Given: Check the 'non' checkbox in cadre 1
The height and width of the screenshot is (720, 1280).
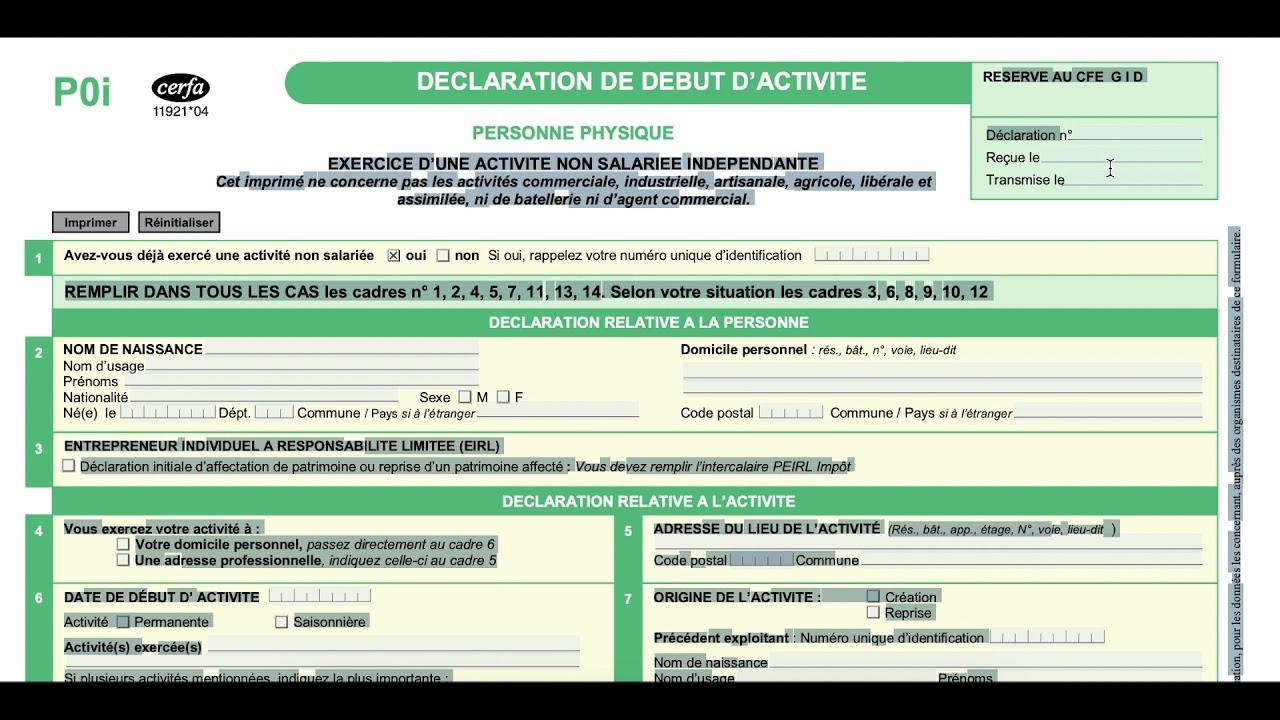Looking at the screenshot, I should (443, 256).
